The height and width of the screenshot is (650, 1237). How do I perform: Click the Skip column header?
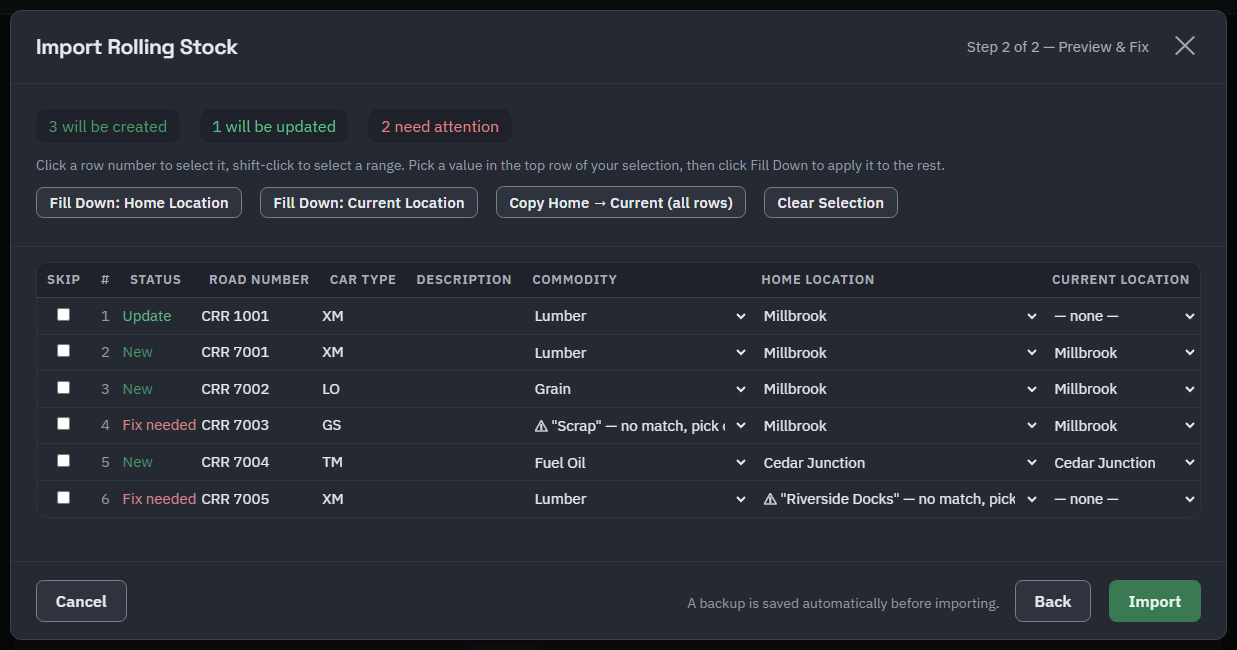(64, 280)
